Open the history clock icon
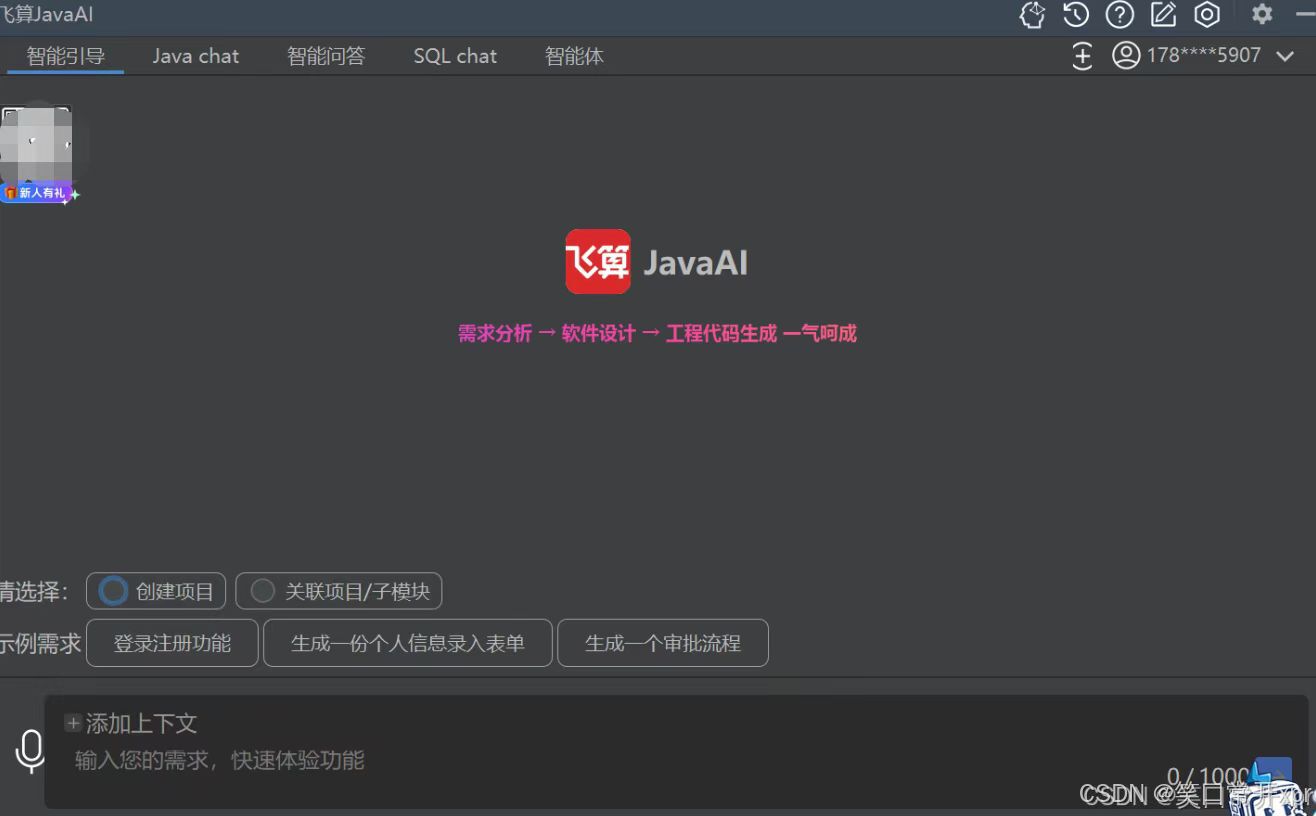The image size is (1316, 816). 1076,14
